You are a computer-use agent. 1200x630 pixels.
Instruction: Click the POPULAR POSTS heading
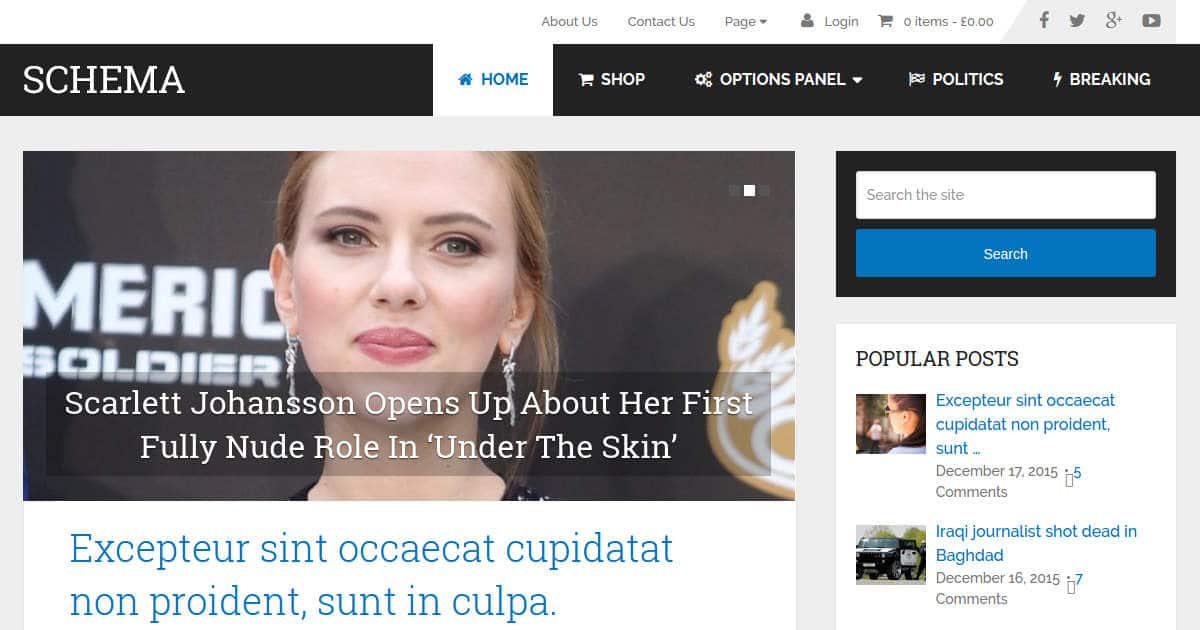tap(937, 359)
